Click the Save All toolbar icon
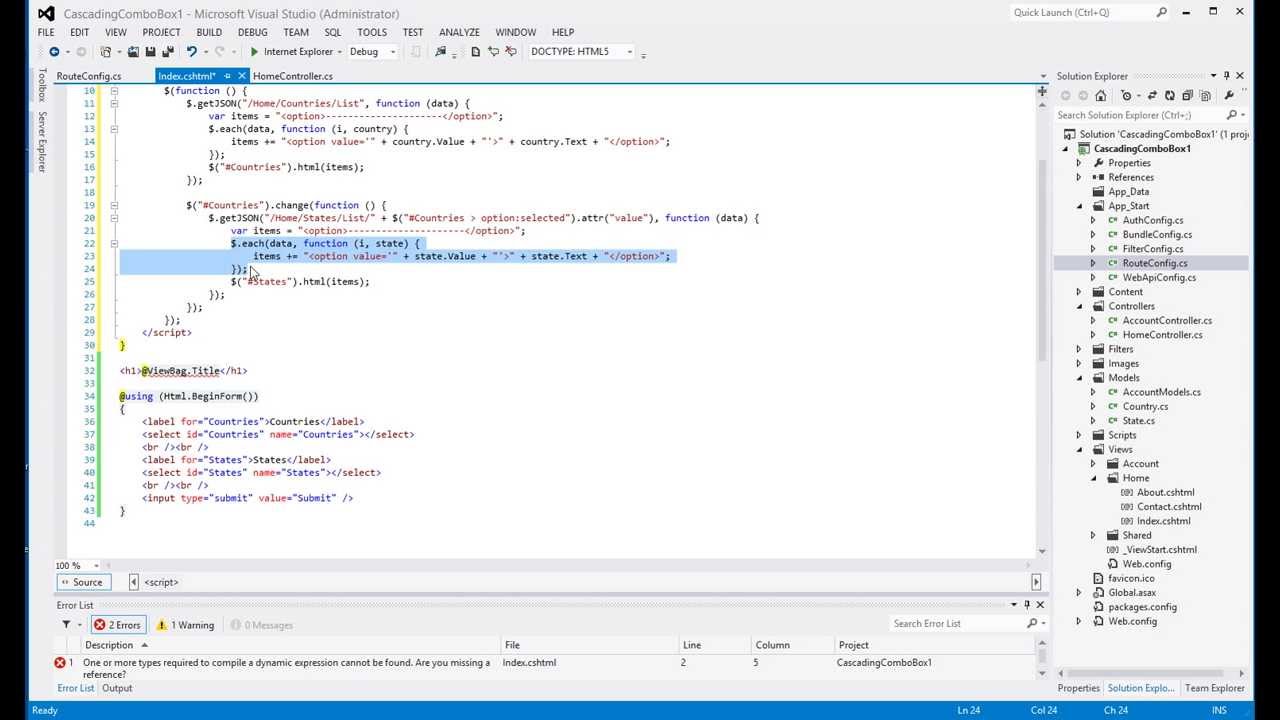Screen dimensions: 1280x720 pos(168,52)
